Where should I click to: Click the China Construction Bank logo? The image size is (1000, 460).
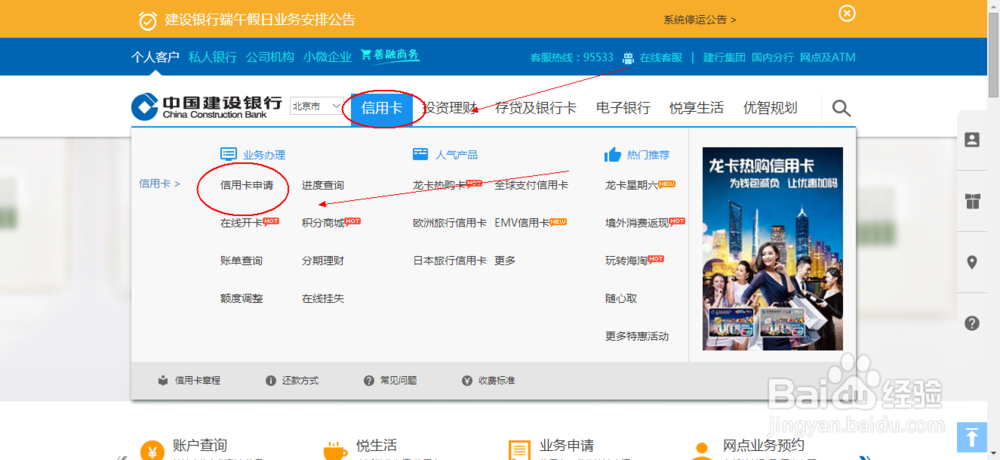(x=206, y=107)
